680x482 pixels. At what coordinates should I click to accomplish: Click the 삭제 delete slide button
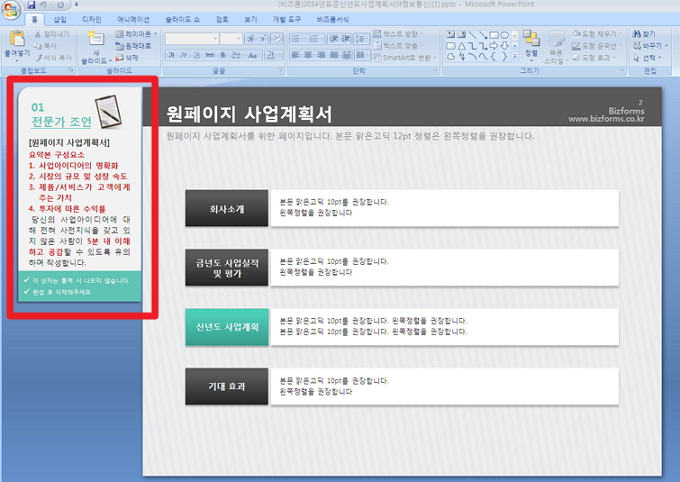click(x=126, y=57)
